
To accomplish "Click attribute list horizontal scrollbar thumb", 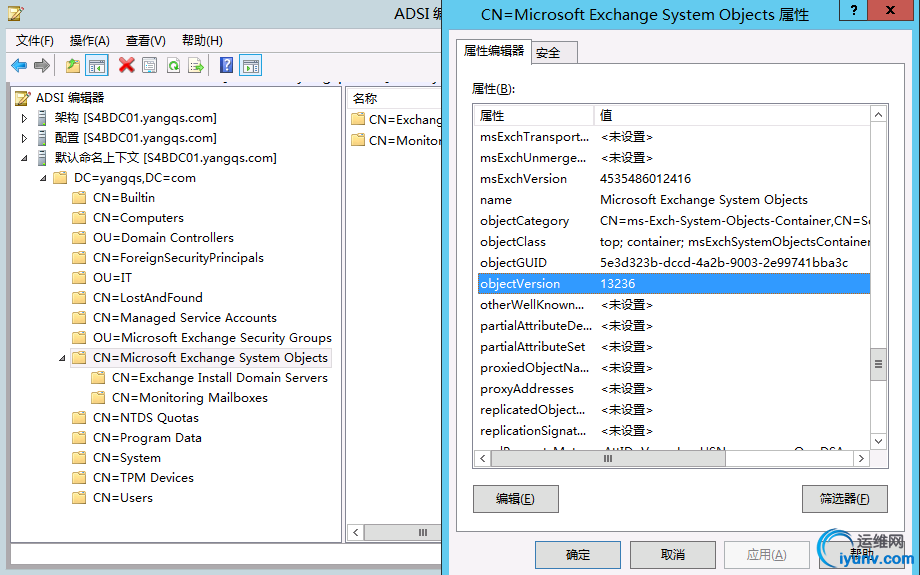I will coord(608,459).
